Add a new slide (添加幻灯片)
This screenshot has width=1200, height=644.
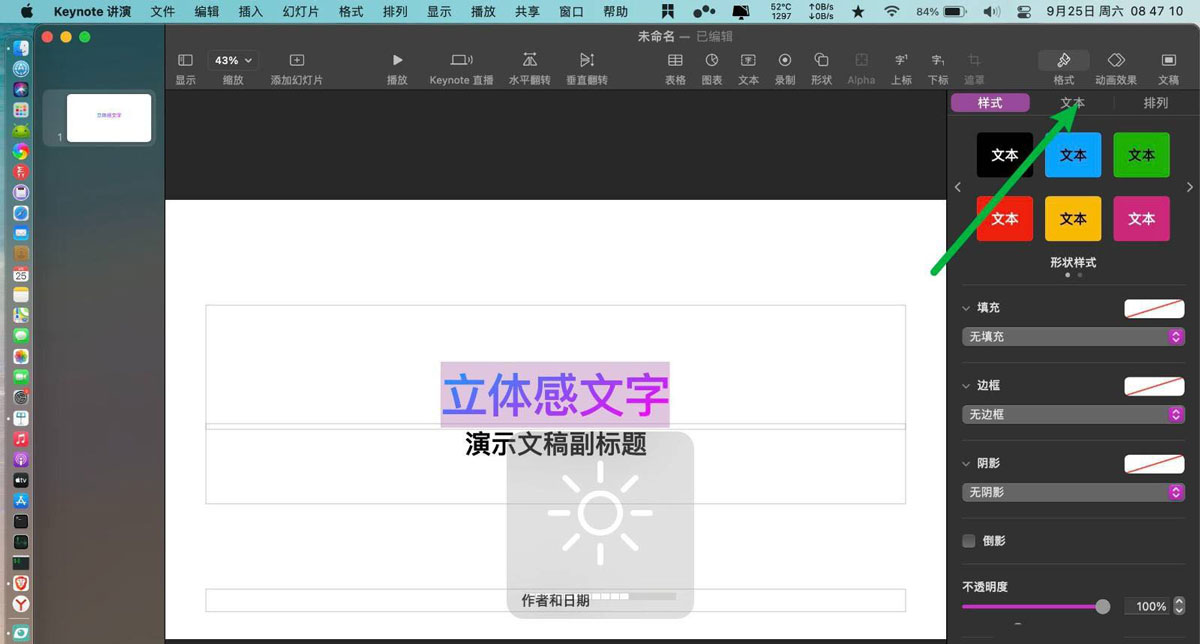[296, 67]
